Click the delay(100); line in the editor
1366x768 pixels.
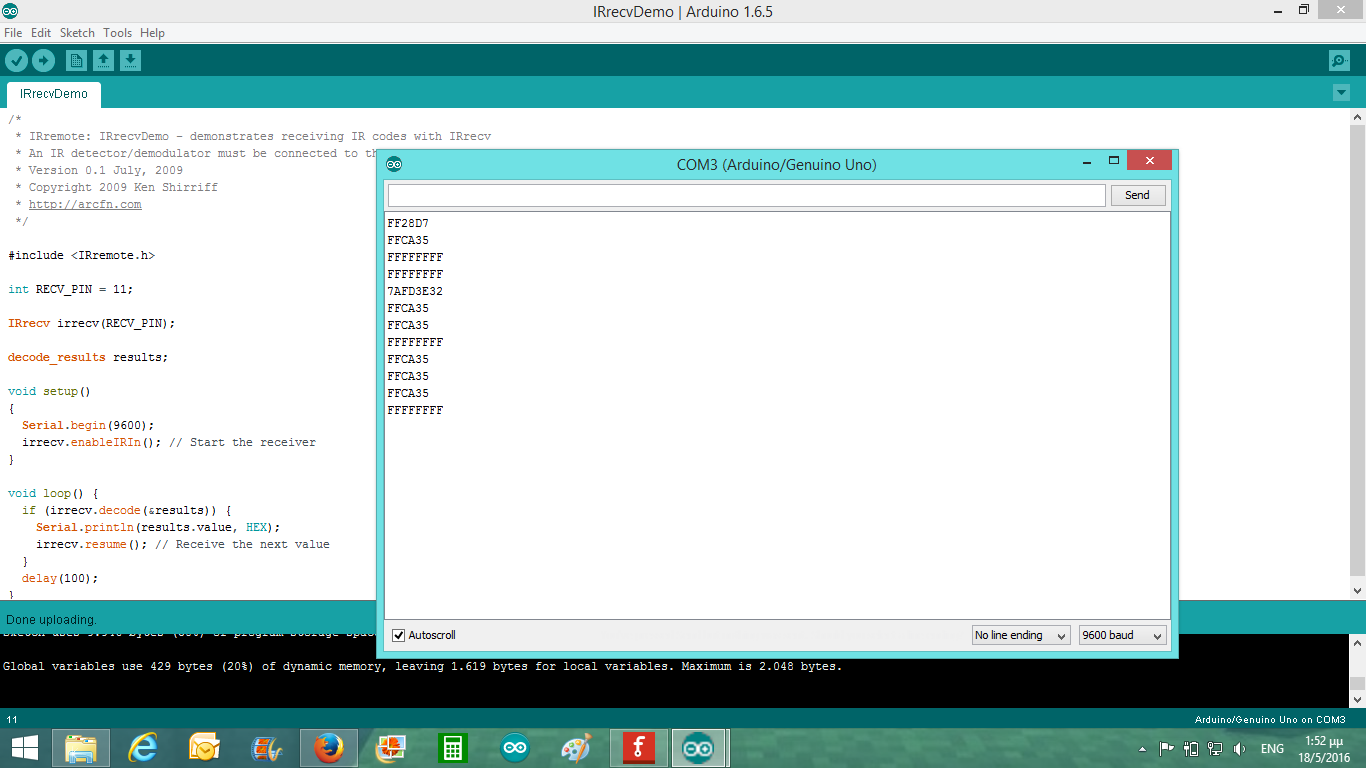[60, 578]
